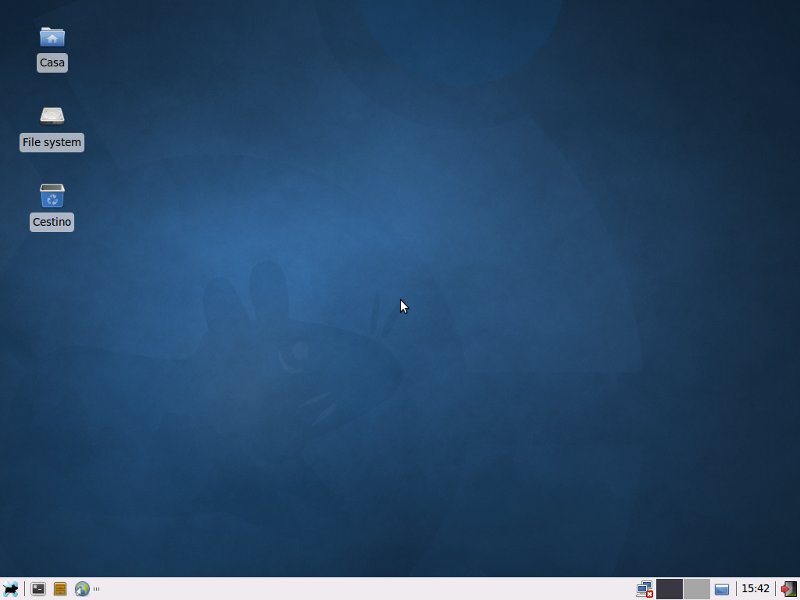
Task: Click the Cestino label text
Action: (52, 222)
